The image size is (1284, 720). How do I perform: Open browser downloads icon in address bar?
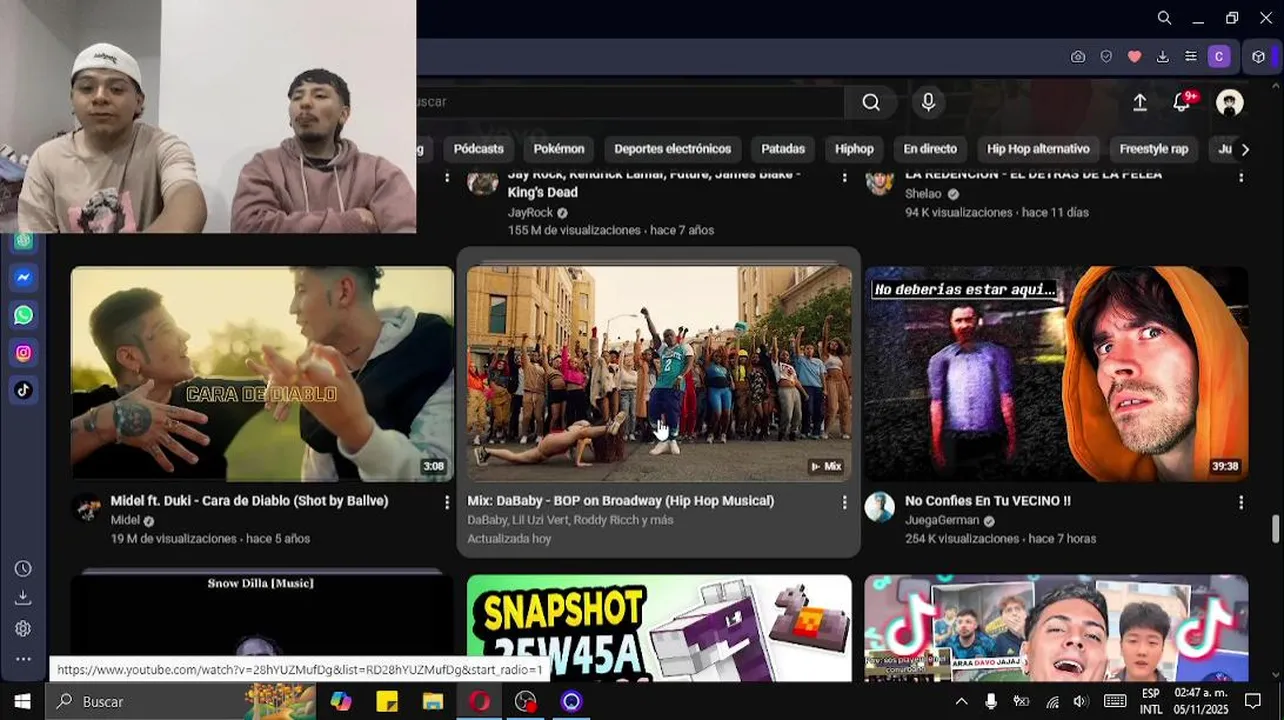[x=1162, y=57]
